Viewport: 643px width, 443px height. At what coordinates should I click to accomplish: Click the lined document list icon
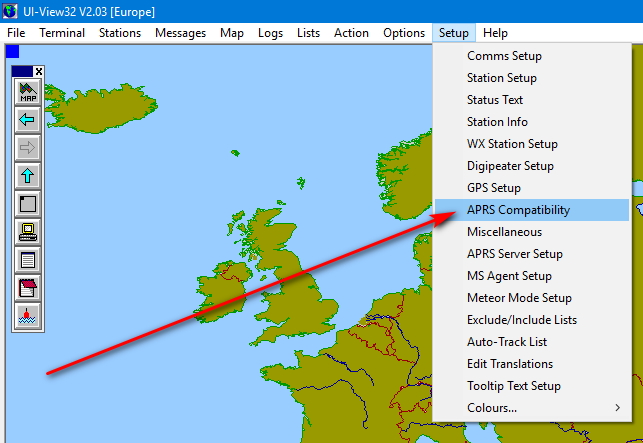(28, 261)
